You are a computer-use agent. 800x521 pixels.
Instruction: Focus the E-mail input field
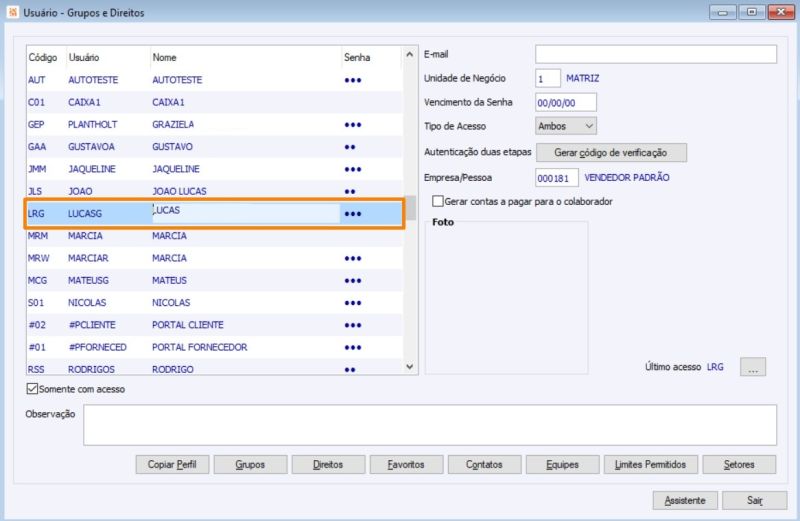pyautogui.click(x=656, y=54)
